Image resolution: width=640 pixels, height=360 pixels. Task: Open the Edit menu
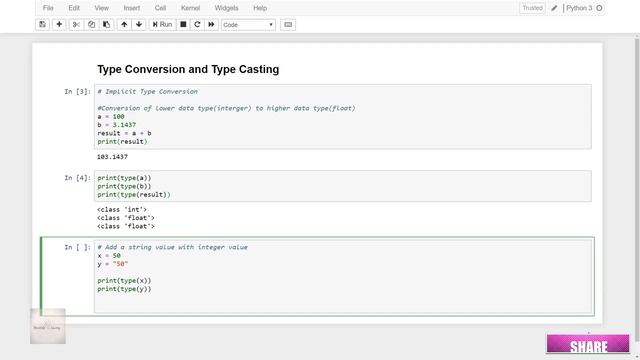click(74, 8)
